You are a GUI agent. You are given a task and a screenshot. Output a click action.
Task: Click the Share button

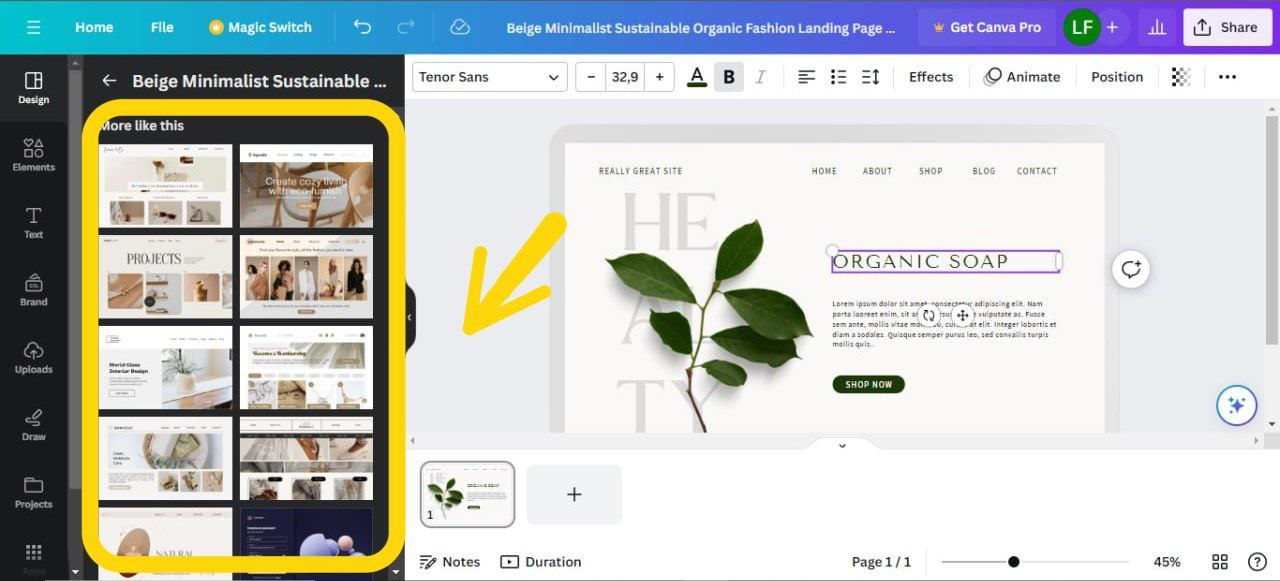[x=1227, y=27]
